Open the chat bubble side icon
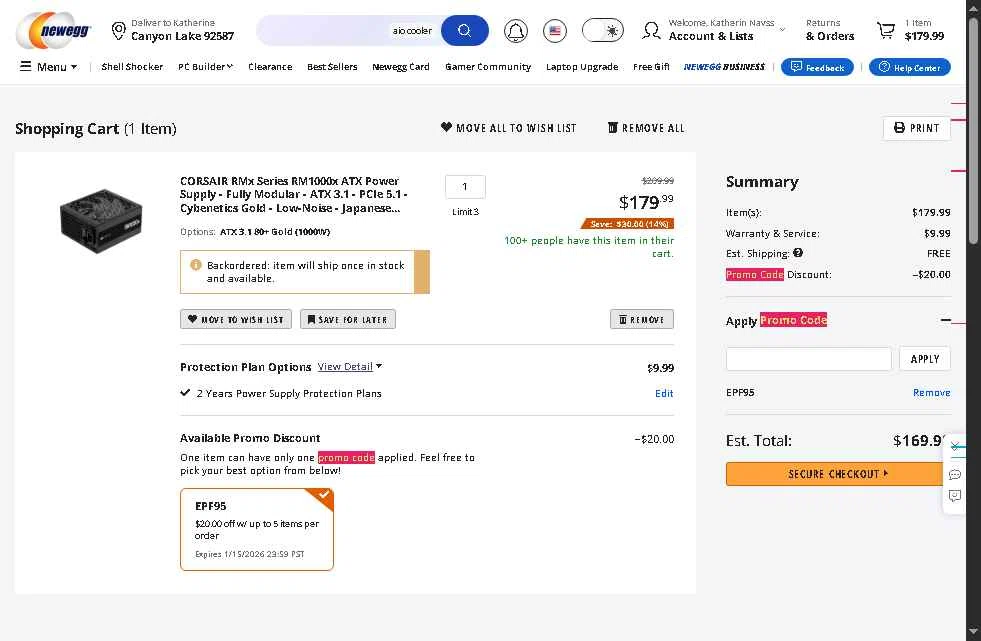 (x=955, y=475)
